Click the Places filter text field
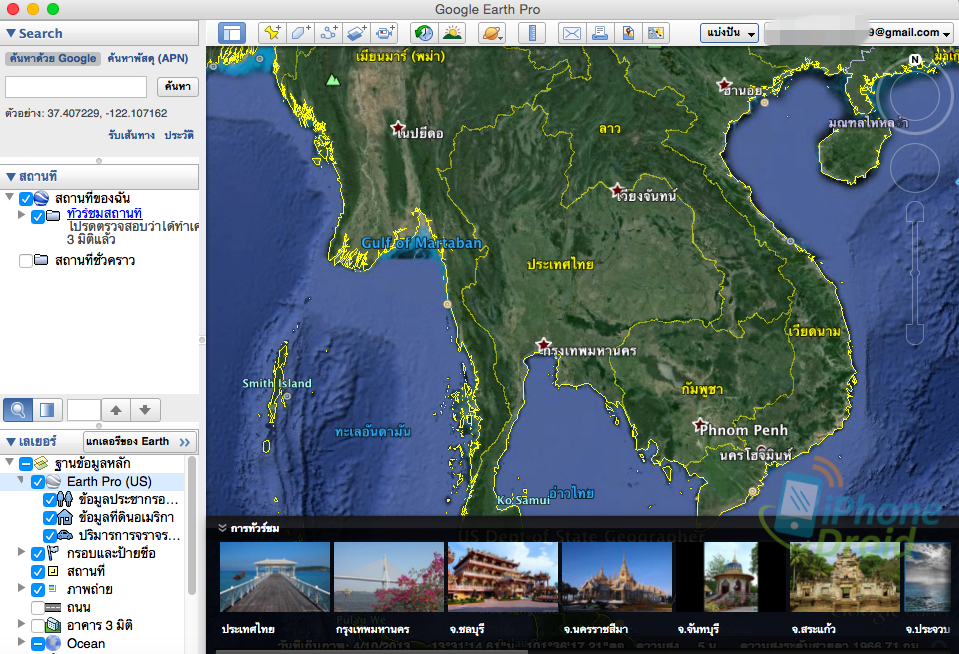The image size is (959, 654). click(84, 410)
